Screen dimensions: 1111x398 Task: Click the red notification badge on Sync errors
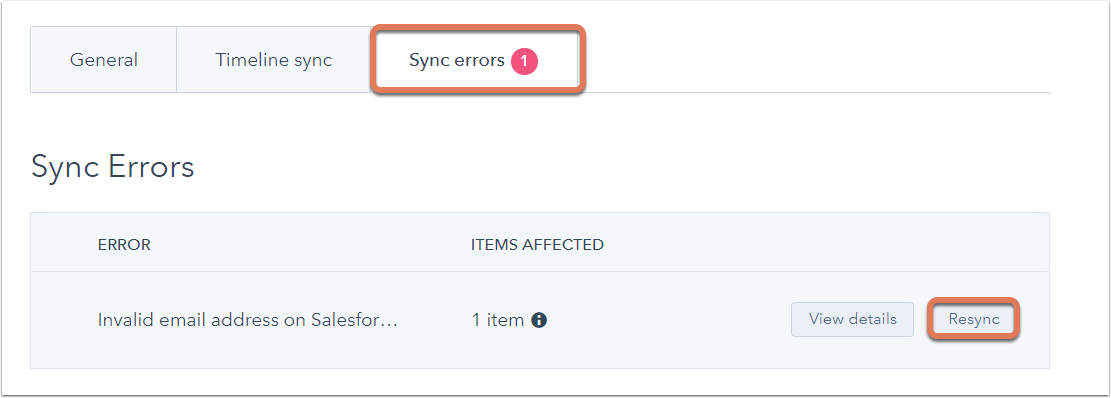(524, 62)
